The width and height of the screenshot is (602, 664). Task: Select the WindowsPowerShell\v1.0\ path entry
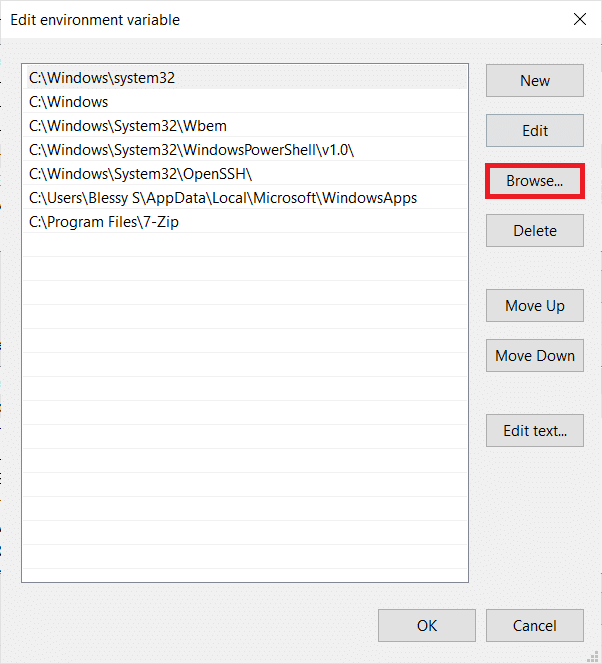[x=191, y=150]
